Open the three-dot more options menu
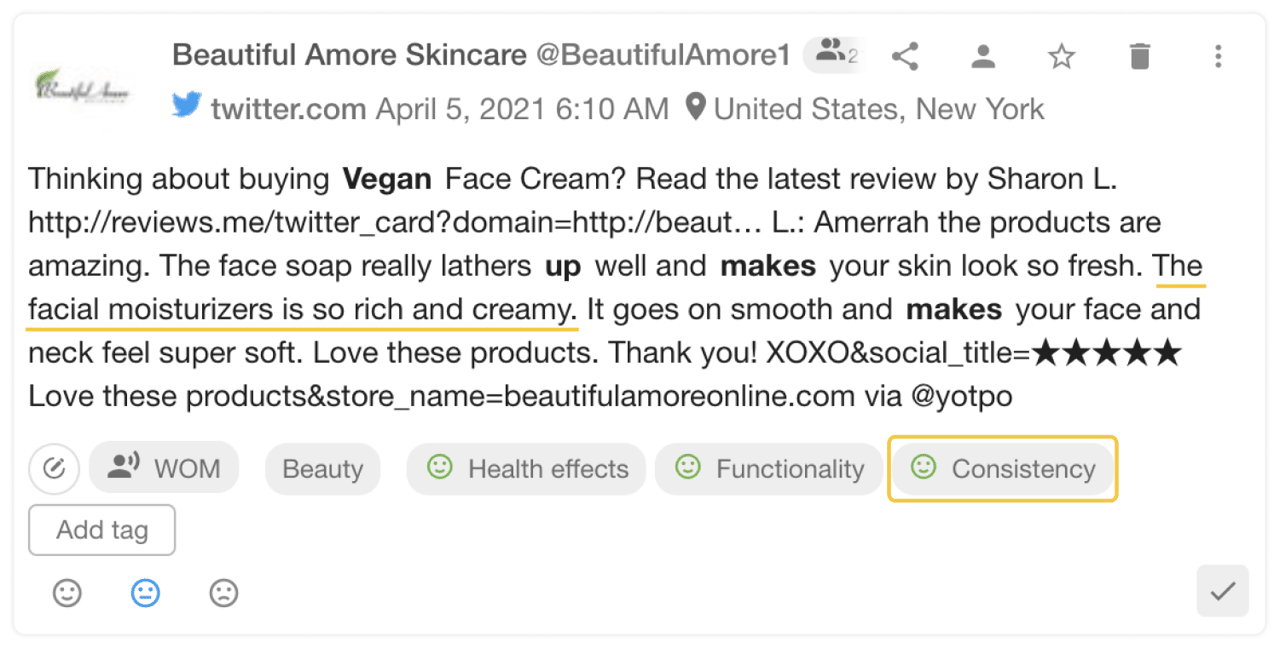 pyautogui.click(x=1217, y=56)
